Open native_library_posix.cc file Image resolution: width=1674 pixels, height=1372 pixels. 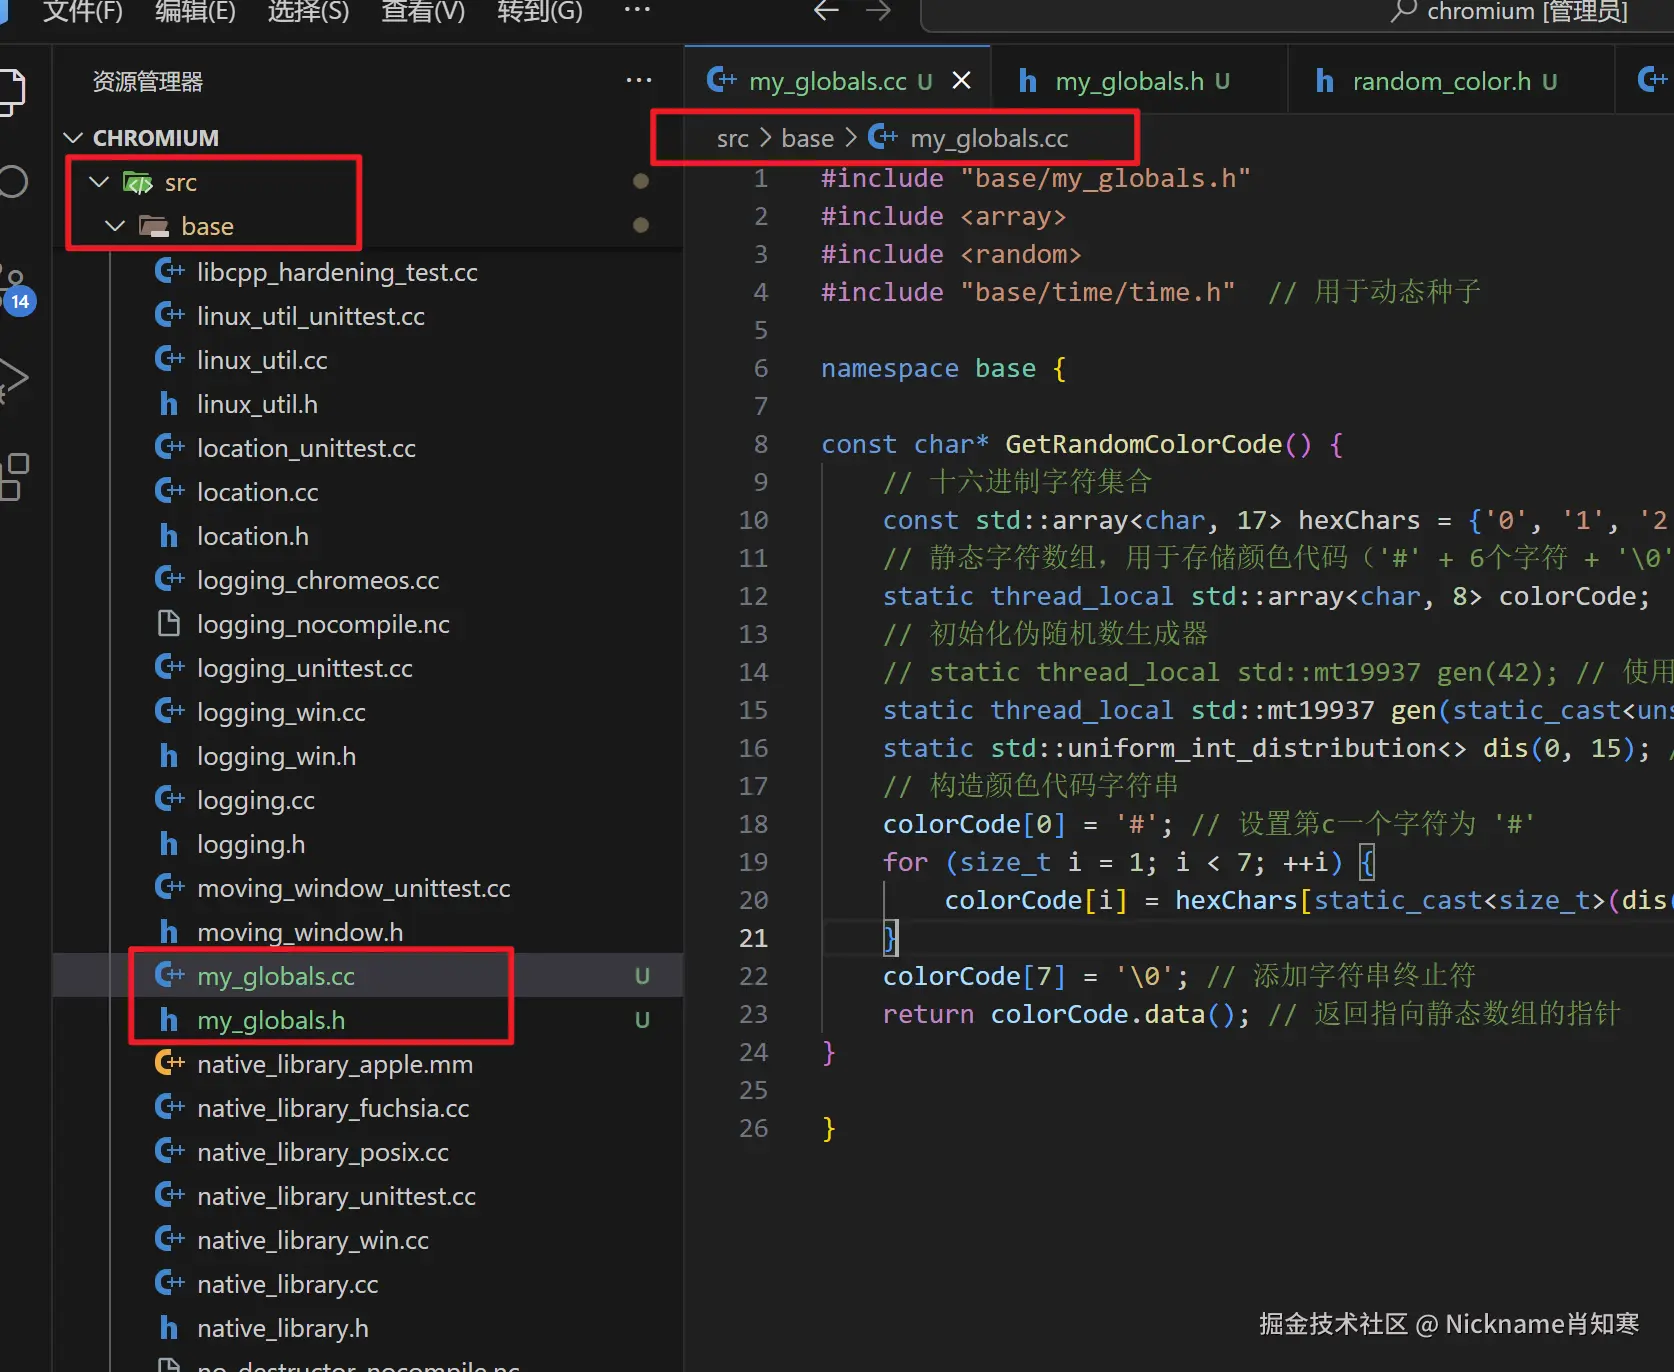click(323, 1152)
